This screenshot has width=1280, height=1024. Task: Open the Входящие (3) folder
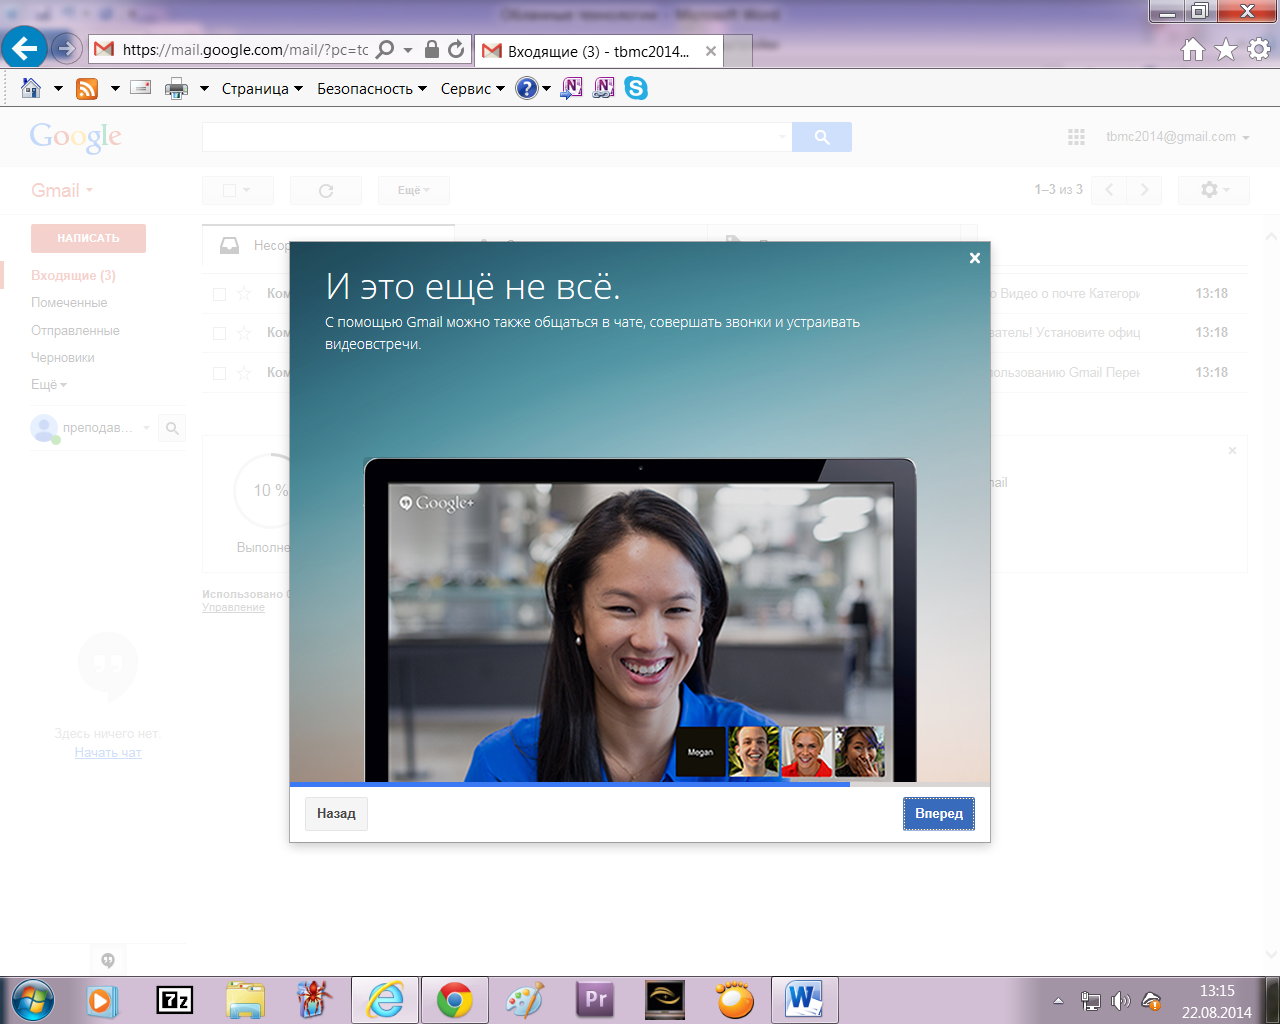click(73, 275)
